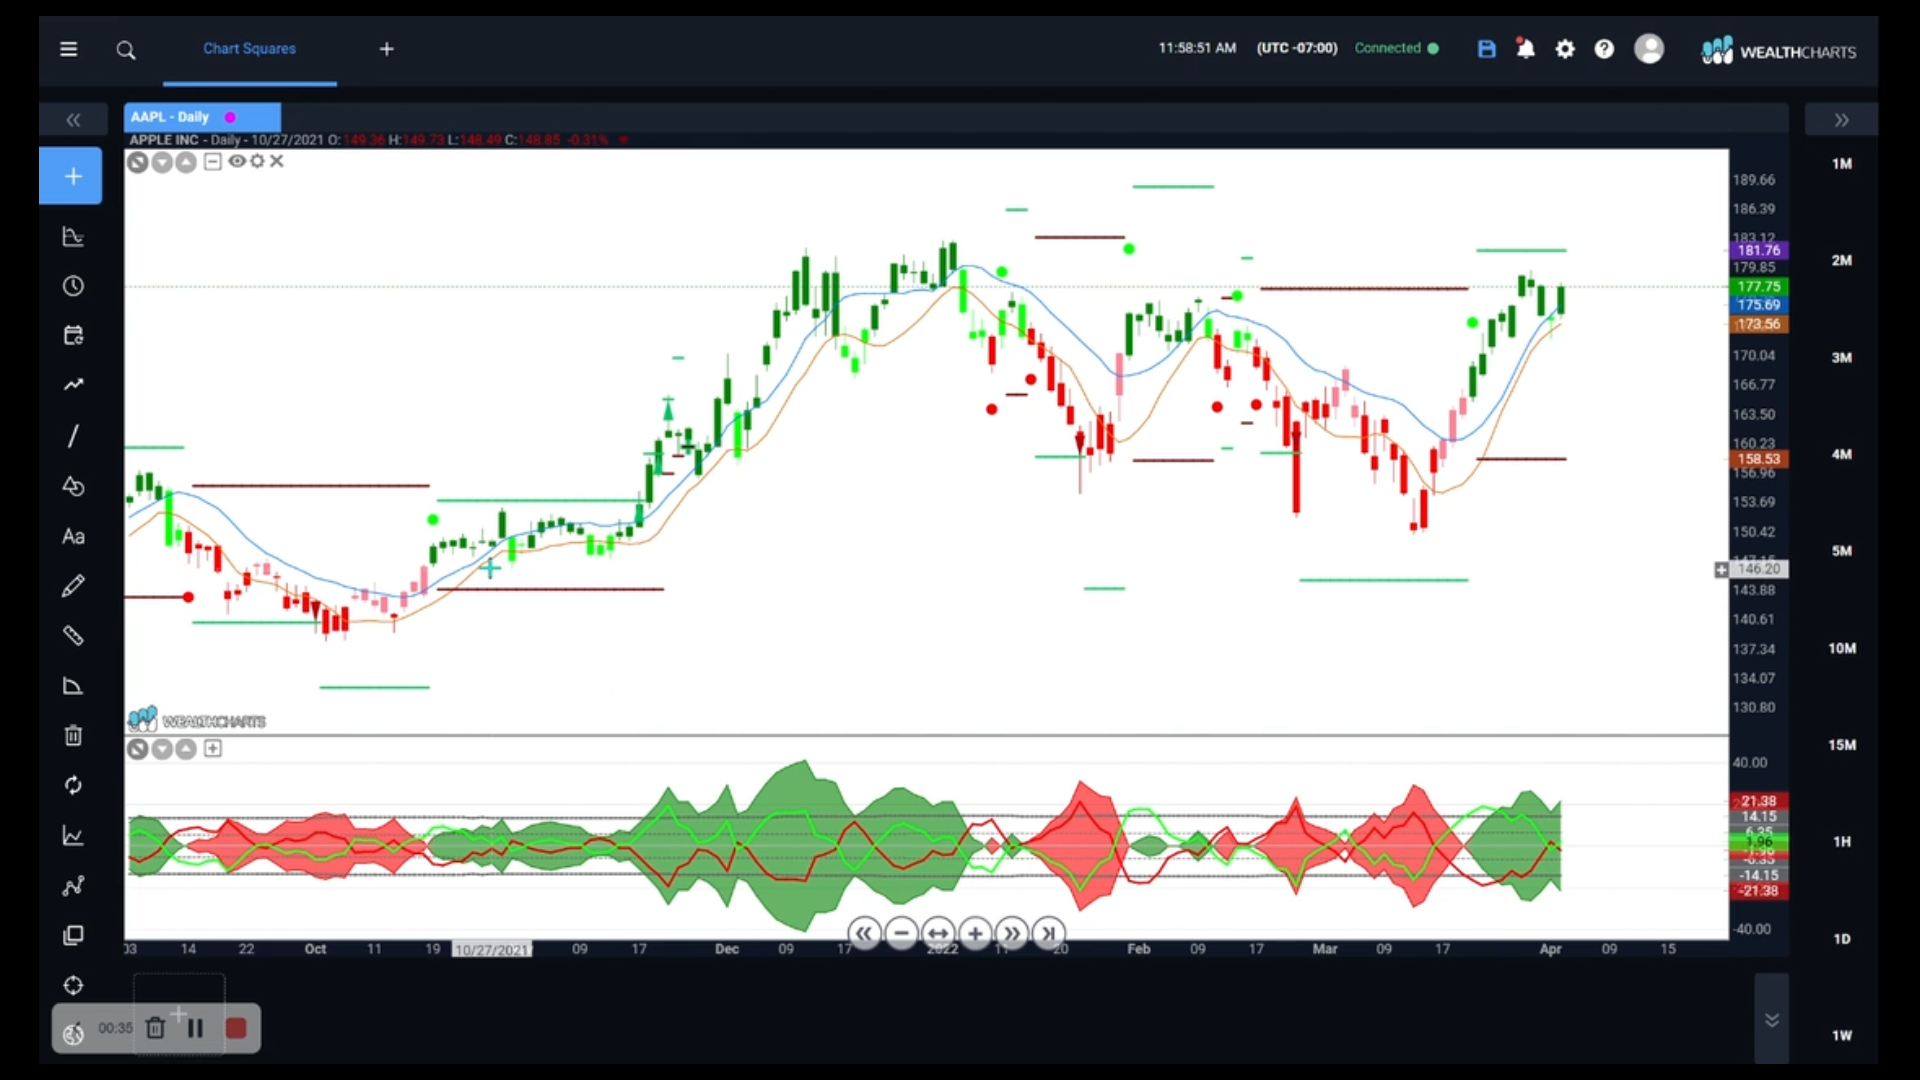Fast rewind chart with double left arrows

864,934
